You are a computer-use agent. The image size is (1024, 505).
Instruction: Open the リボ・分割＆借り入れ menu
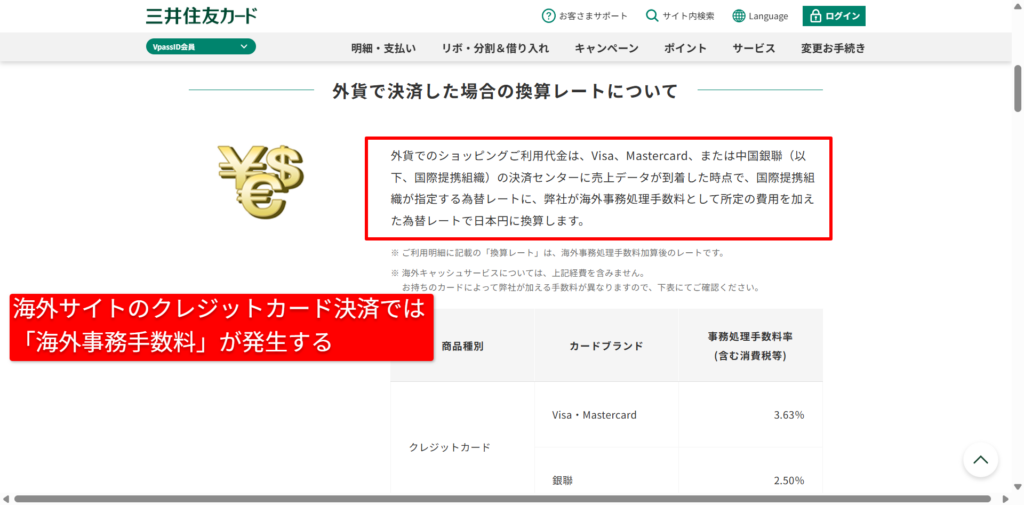(495, 48)
